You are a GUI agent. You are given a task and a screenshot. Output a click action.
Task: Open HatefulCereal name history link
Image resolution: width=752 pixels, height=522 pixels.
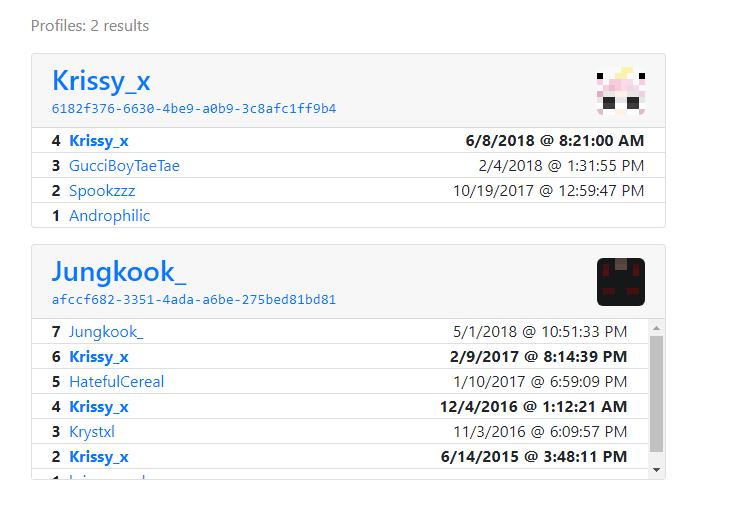(x=116, y=382)
